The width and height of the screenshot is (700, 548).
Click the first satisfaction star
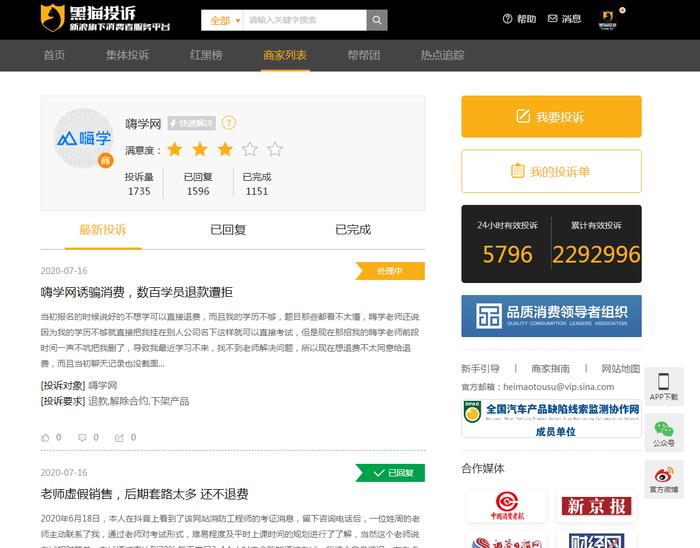[175, 149]
